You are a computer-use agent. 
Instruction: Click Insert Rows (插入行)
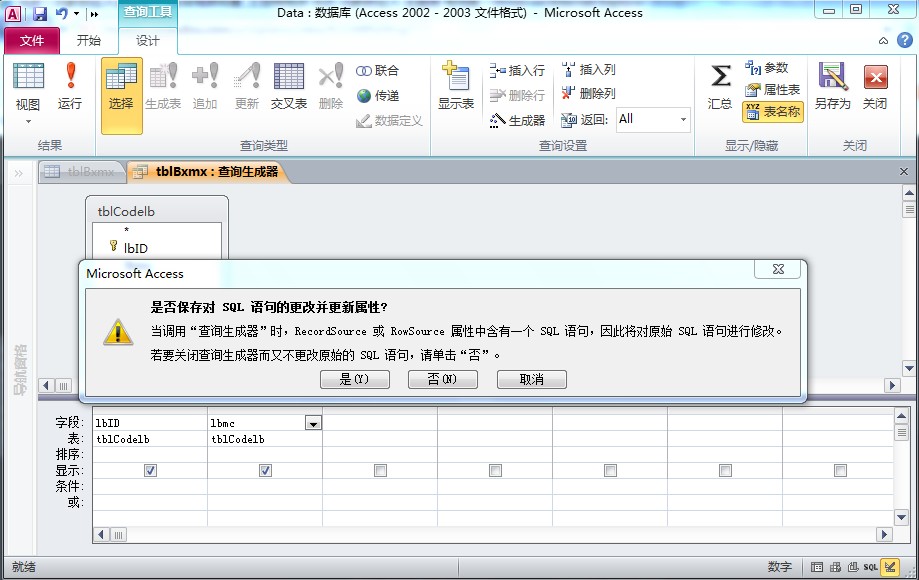(x=517, y=70)
